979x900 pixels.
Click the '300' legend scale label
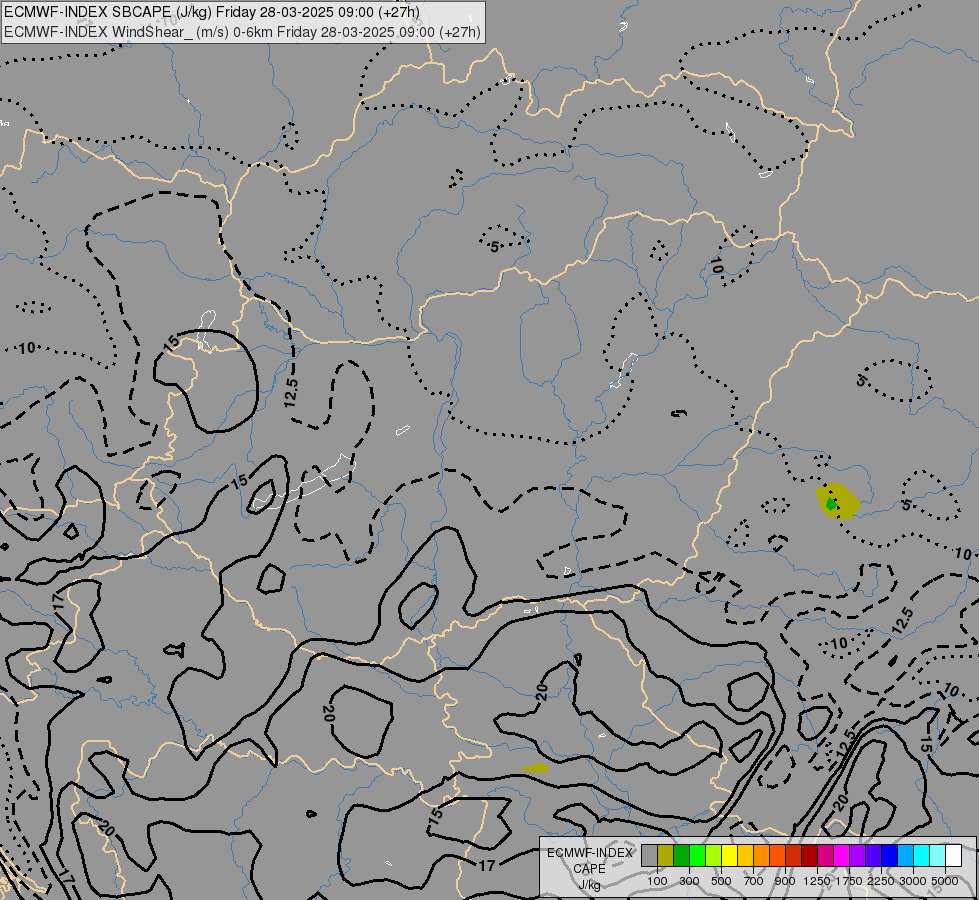(x=689, y=881)
